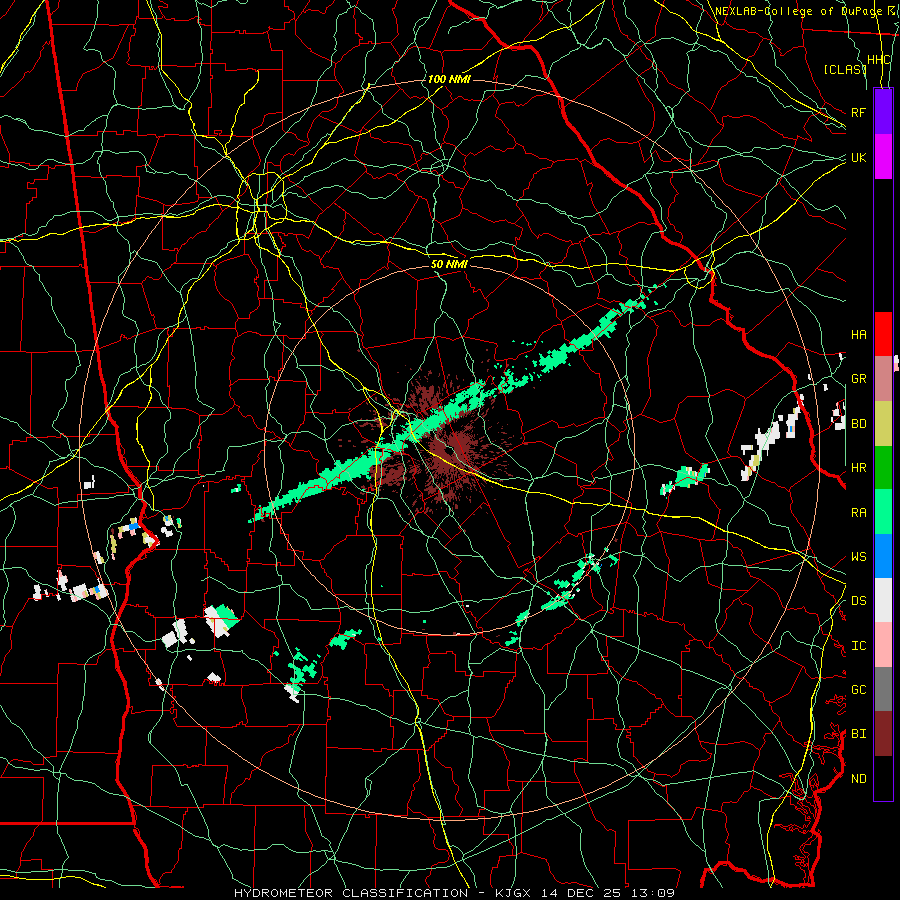Select the "GC" legend label
This screenshot has width=900, height=900.
858,690
